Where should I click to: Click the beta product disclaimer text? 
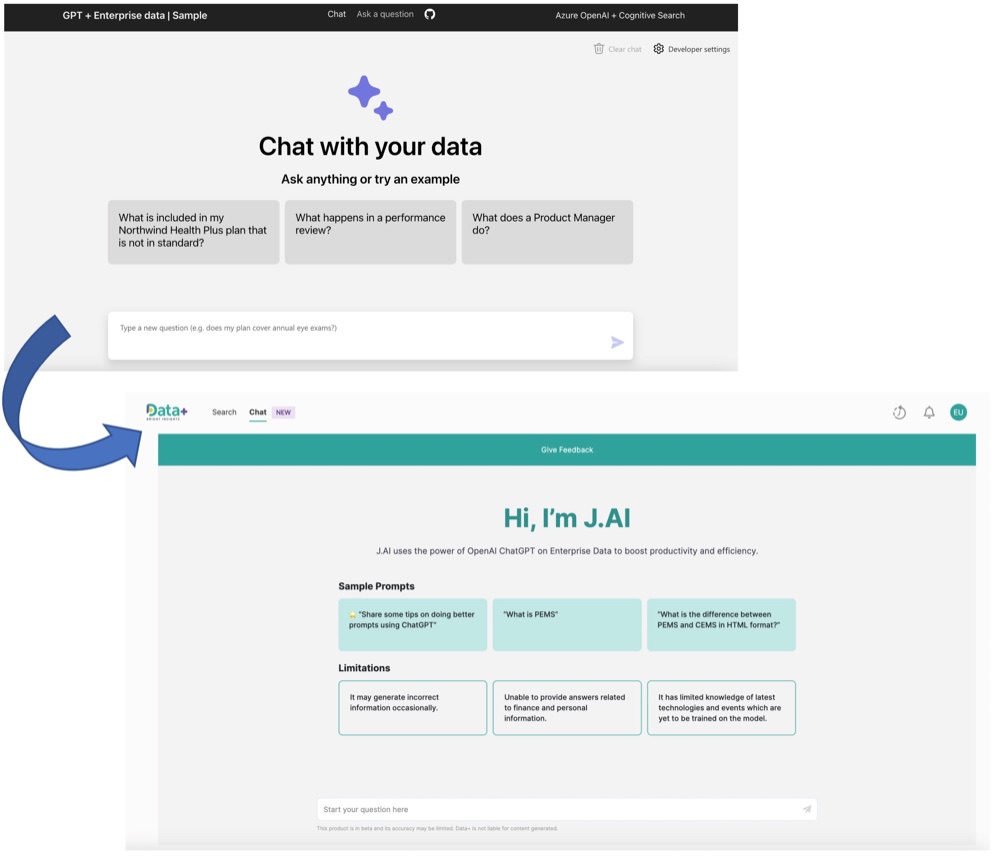click(x=437, y=828)
